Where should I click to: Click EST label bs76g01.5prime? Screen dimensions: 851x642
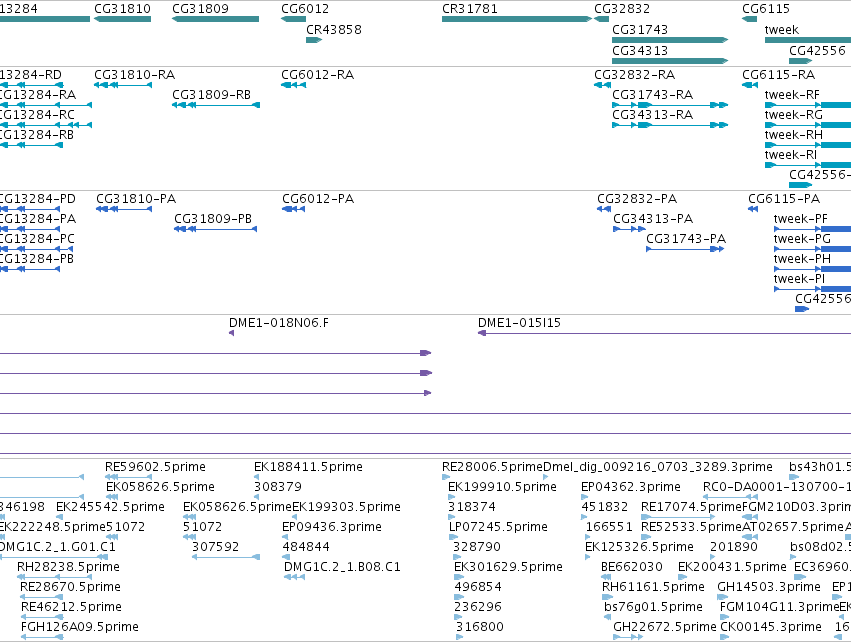(x=653, y=607)
